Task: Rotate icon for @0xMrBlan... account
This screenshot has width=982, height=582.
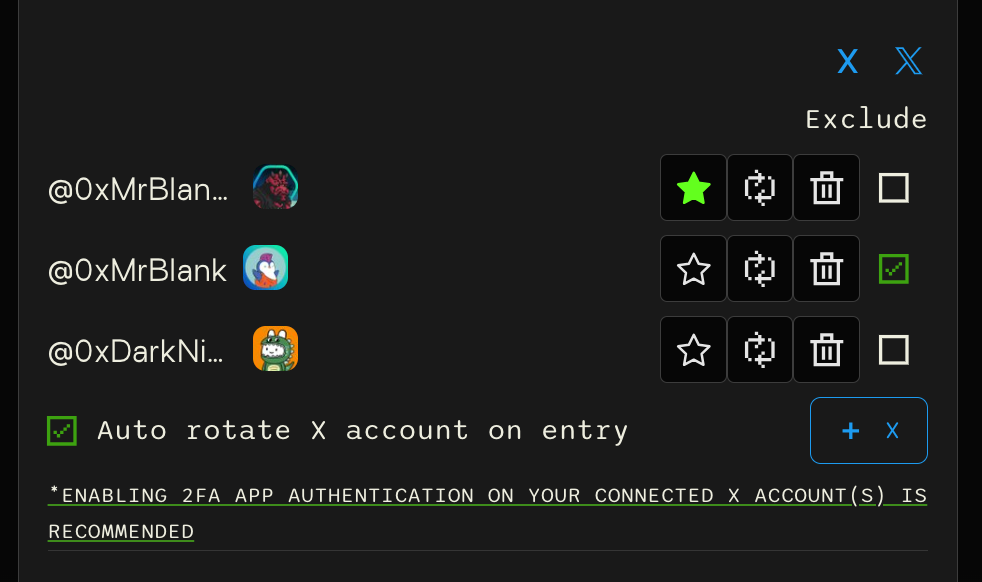Action: (x=760, y=188)
